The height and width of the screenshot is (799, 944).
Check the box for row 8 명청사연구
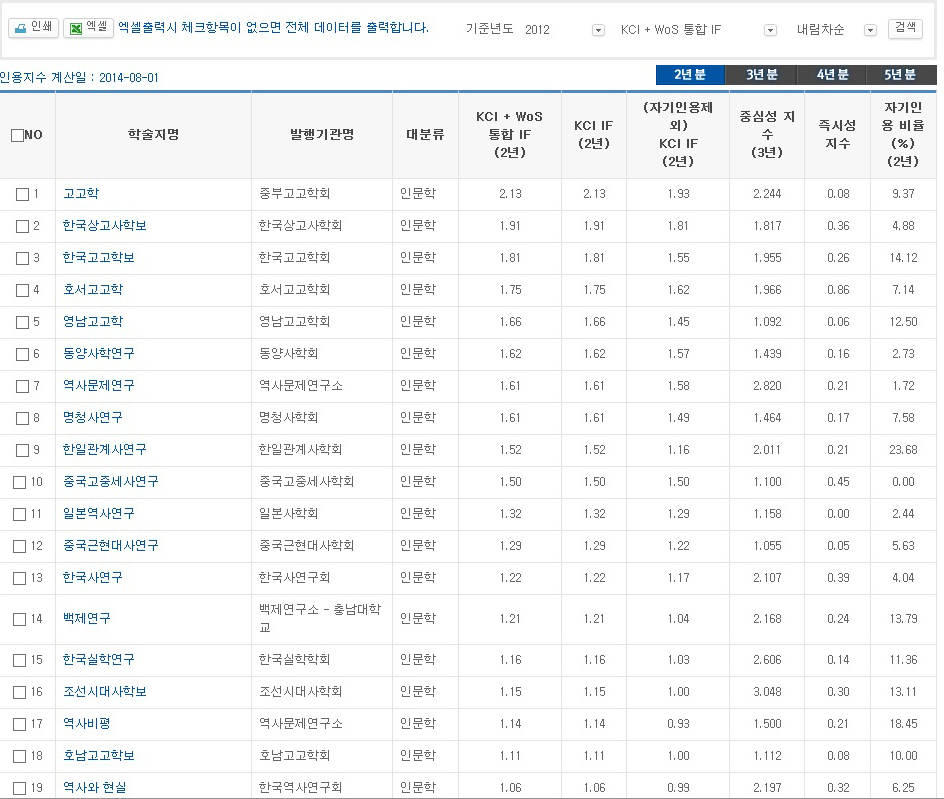point(22,417)
